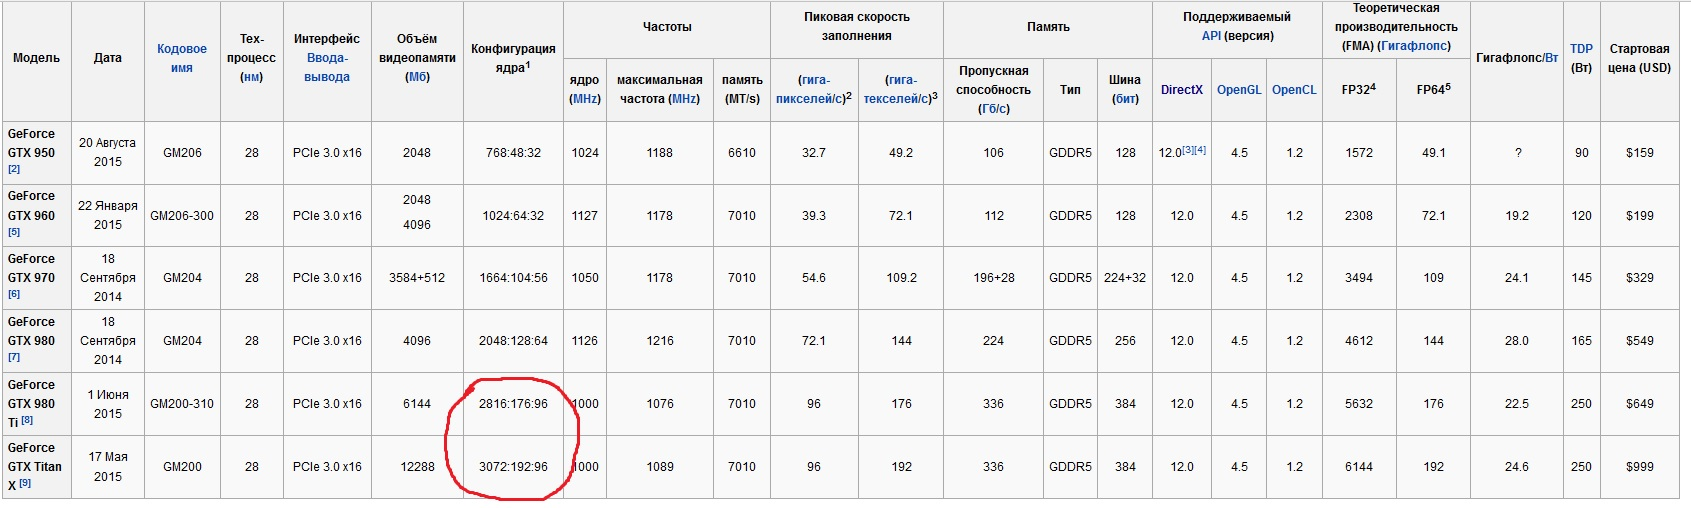
Task: Select the codename GM200-310
Action: click(x=182, y=404)
